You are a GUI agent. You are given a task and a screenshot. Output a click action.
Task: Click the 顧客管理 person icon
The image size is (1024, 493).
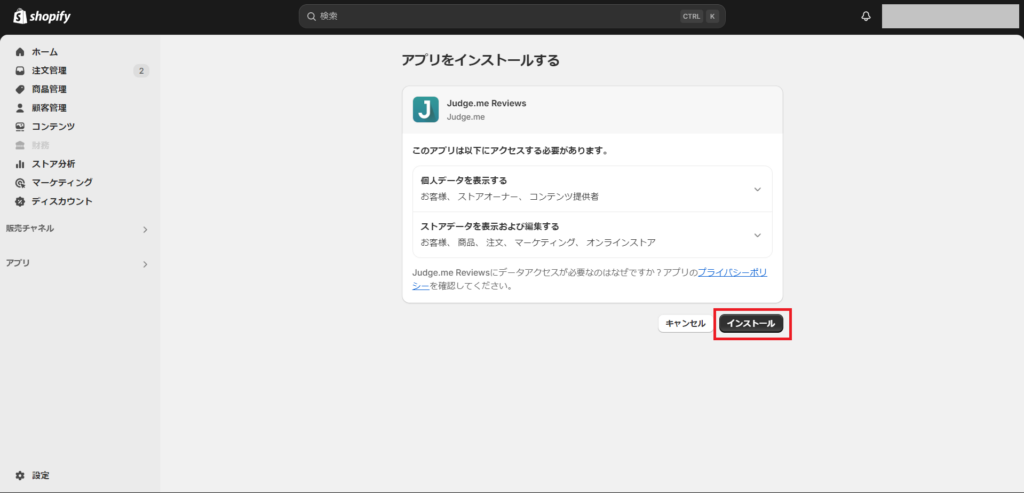click(20, 108)
